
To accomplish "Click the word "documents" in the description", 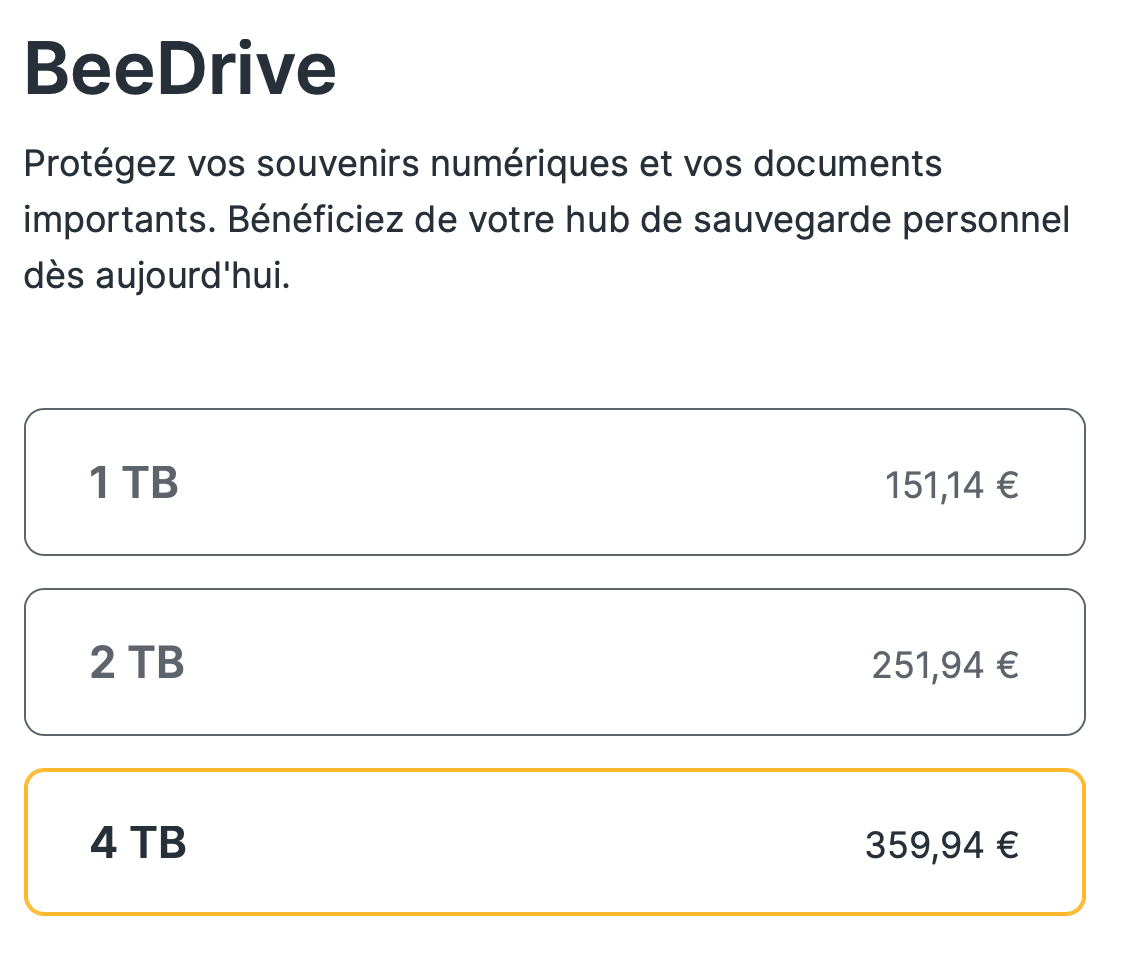I will 847,163.
